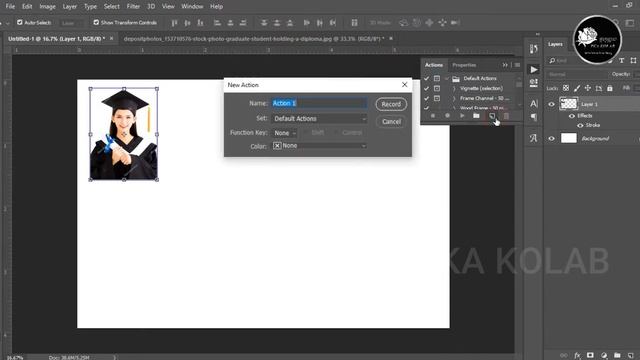Collapse the Actions panel with double-arrow icon
The image size is (640, 360).
click(x=505, y=65)
